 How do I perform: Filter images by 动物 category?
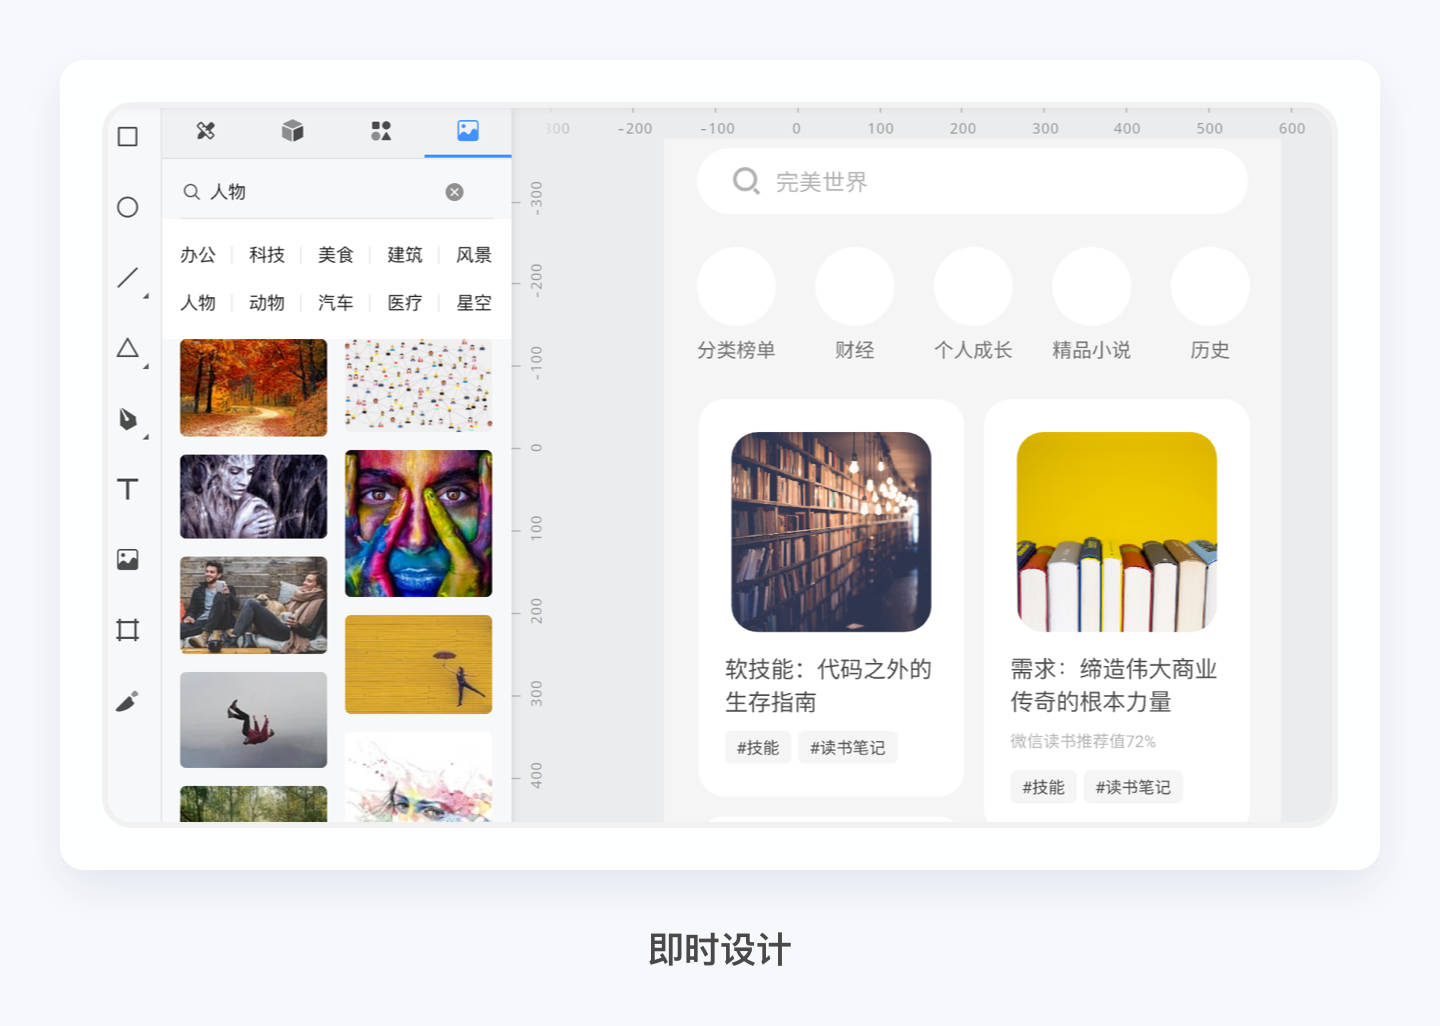click(x=266, y=303)
